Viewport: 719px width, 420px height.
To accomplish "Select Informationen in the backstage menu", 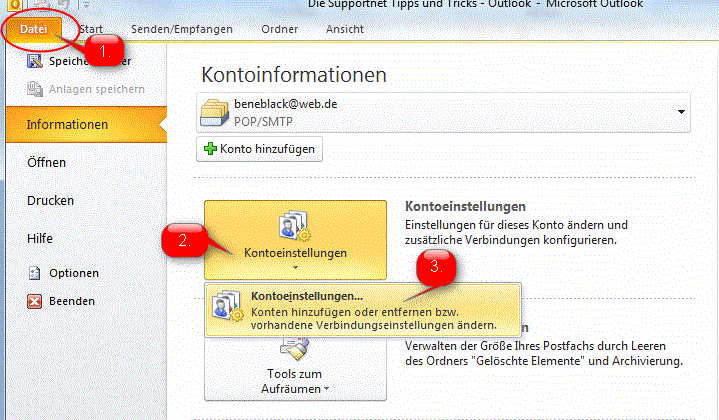I will [x=86, y=125].
